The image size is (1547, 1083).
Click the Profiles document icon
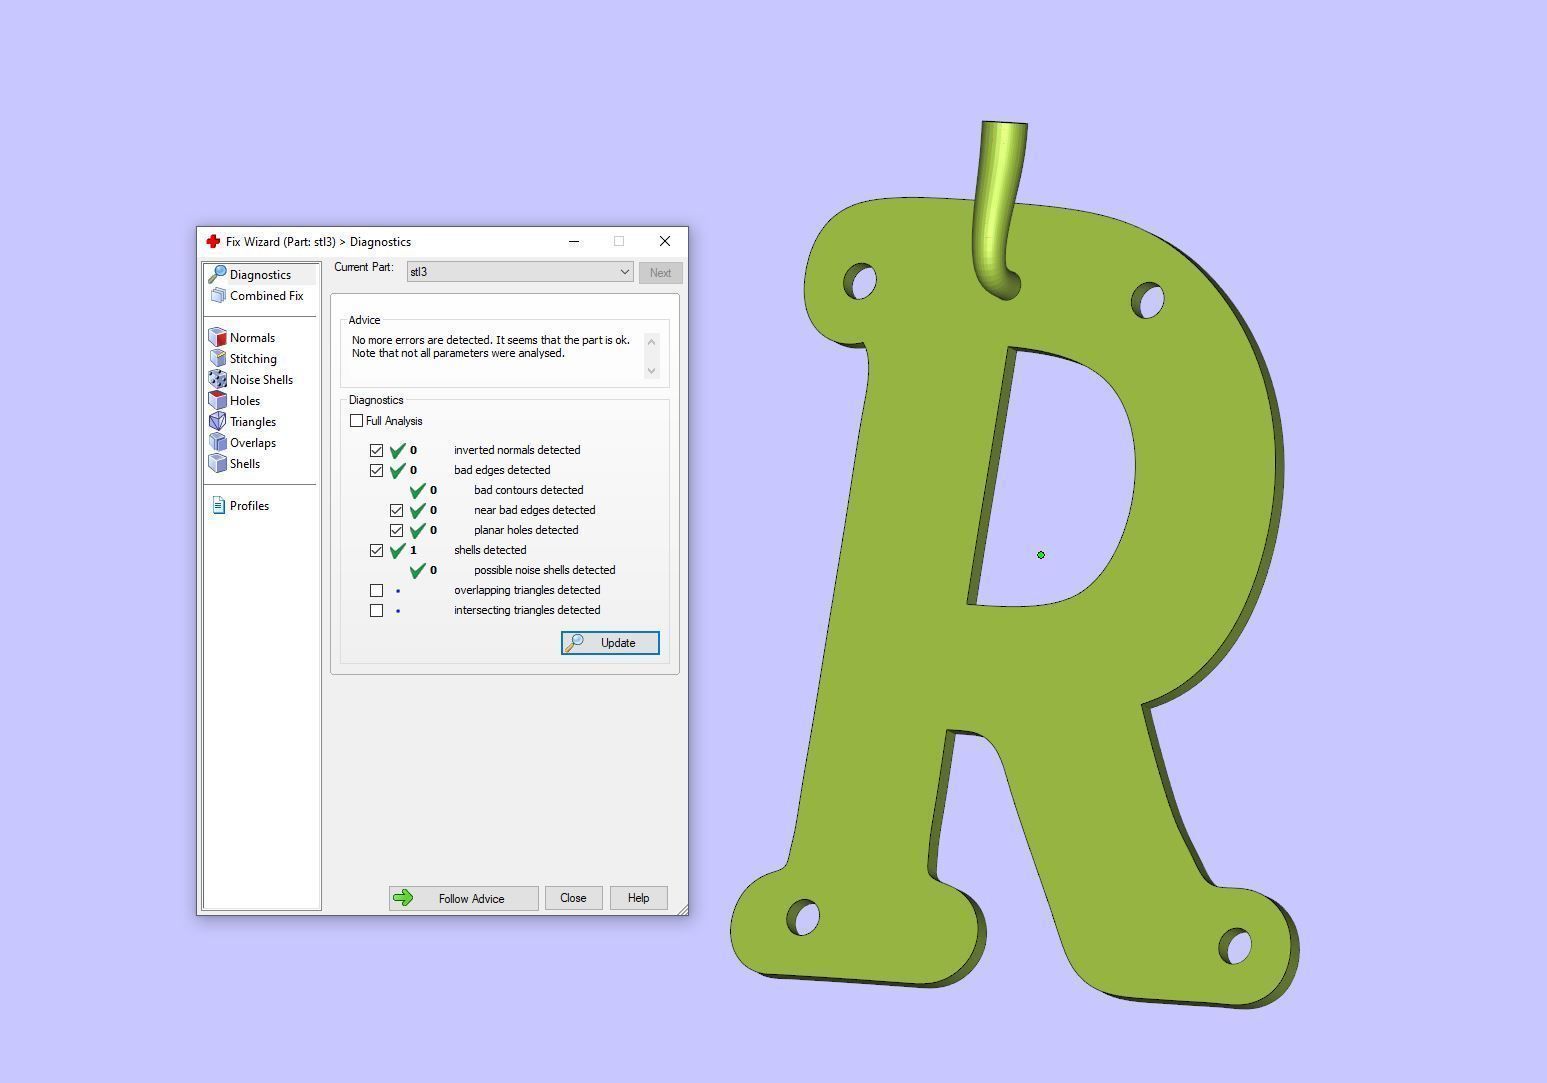pos(218,506)
